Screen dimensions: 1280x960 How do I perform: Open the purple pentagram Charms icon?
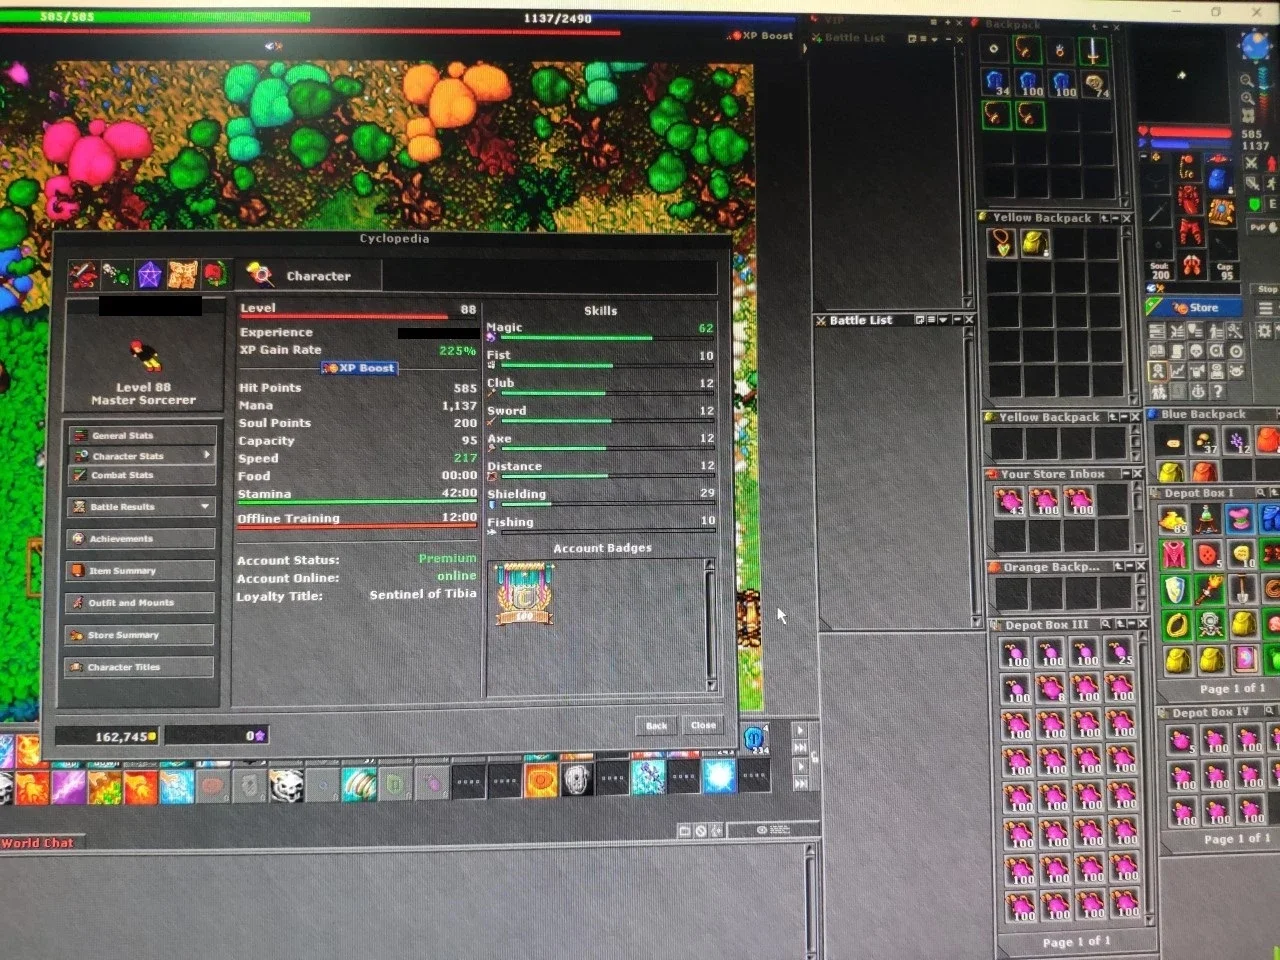coord(149,274)
